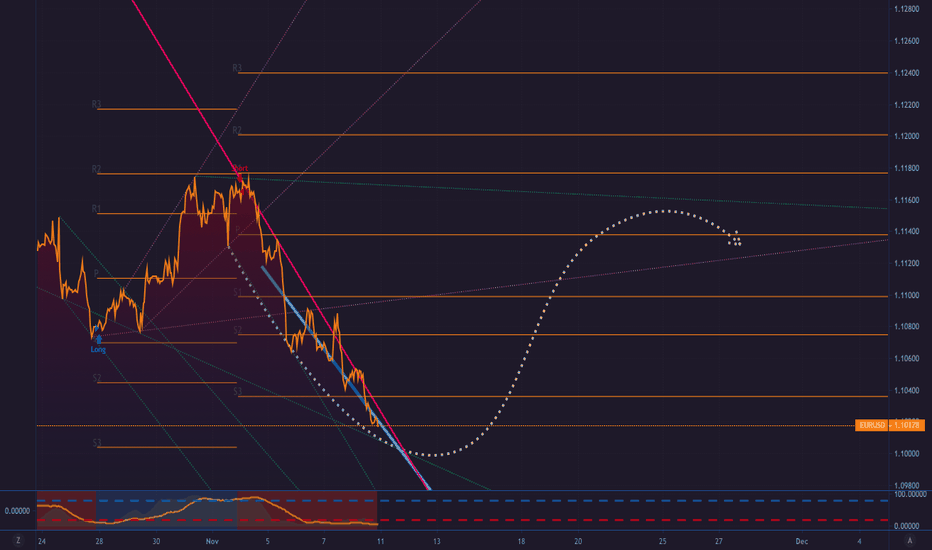Click date 13 on the time axis
Viewport: 932px width, 550px height.
point(437,541)
